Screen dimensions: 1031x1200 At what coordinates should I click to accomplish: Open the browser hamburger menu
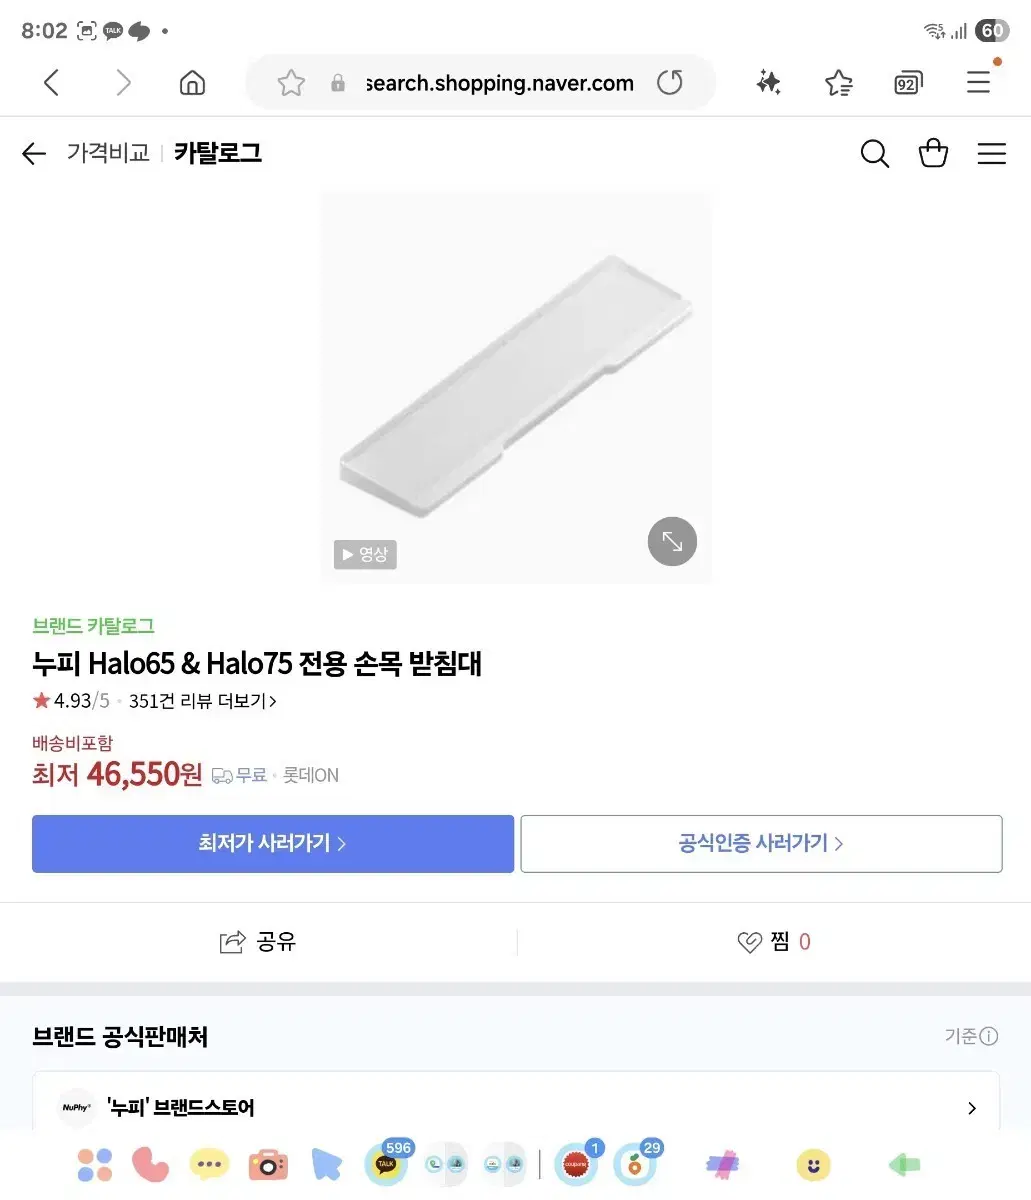[978, 83]
